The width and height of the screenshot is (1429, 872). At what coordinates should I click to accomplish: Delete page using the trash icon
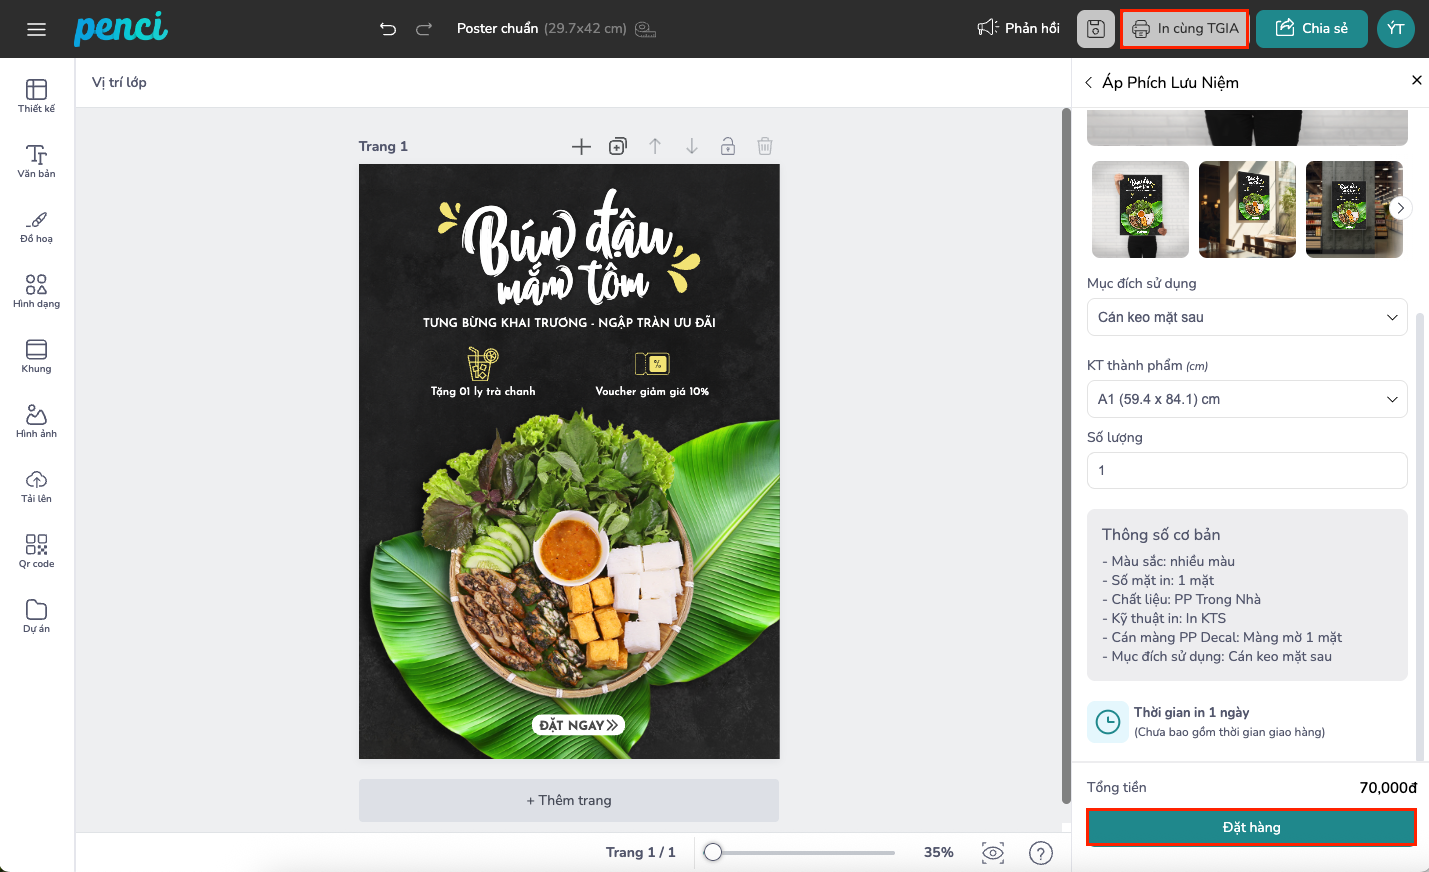(x=765, y=146)
